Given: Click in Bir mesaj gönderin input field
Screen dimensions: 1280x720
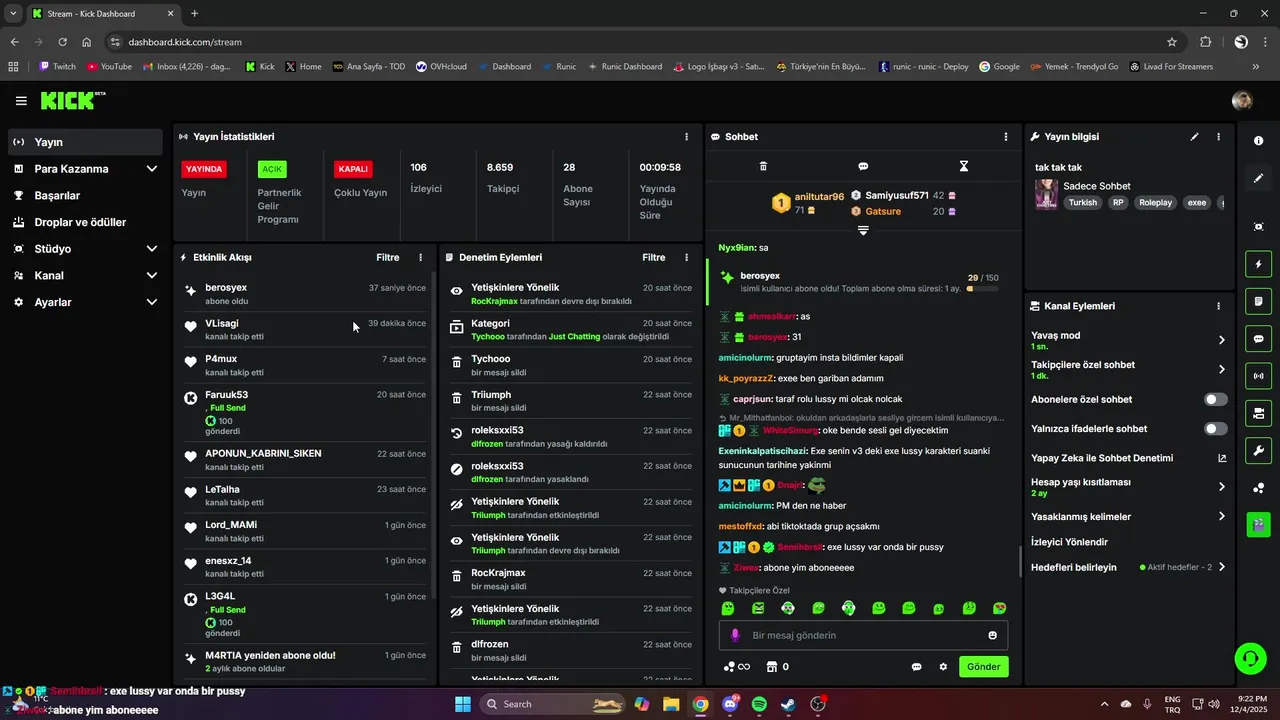Looking at the screenshot, I should tap(863, 635).
